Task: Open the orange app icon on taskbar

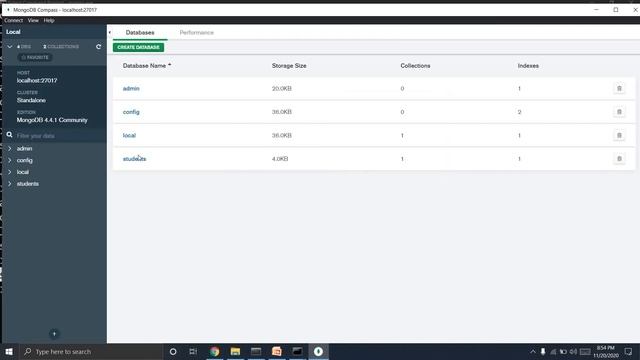Action: coord(276,351)
